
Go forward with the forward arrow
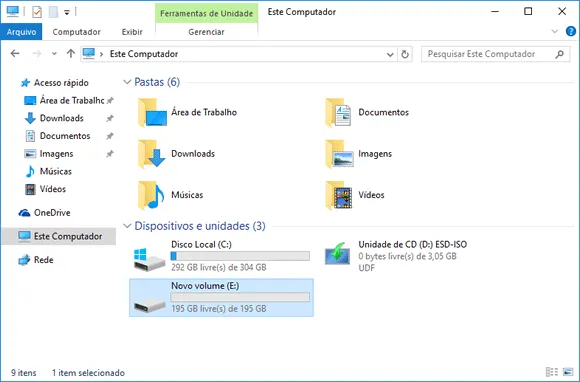[37, 54]
